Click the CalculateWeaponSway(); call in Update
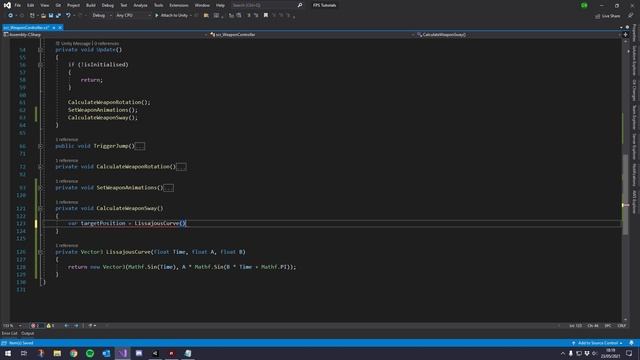The width and height of the screenshot is (640, 360). pyautogui.click(x=103, y=118)
